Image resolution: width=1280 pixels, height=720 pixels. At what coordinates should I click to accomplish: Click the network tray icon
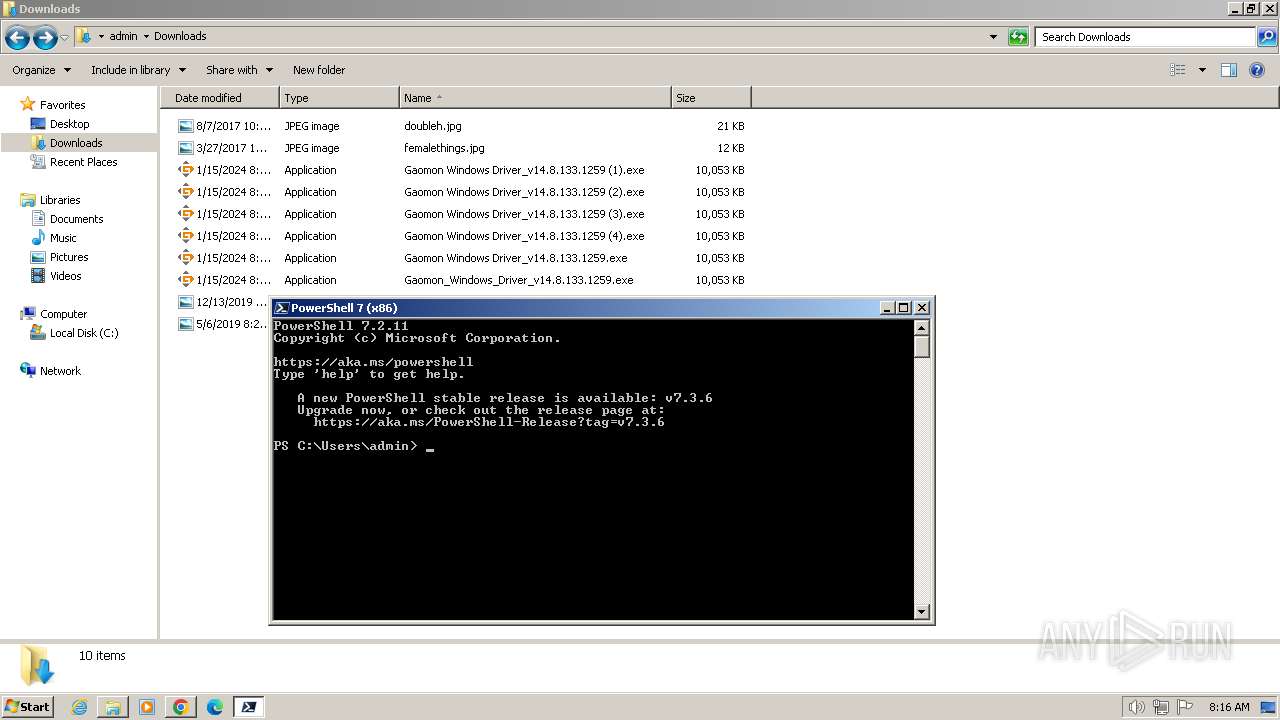point(1161,707)
